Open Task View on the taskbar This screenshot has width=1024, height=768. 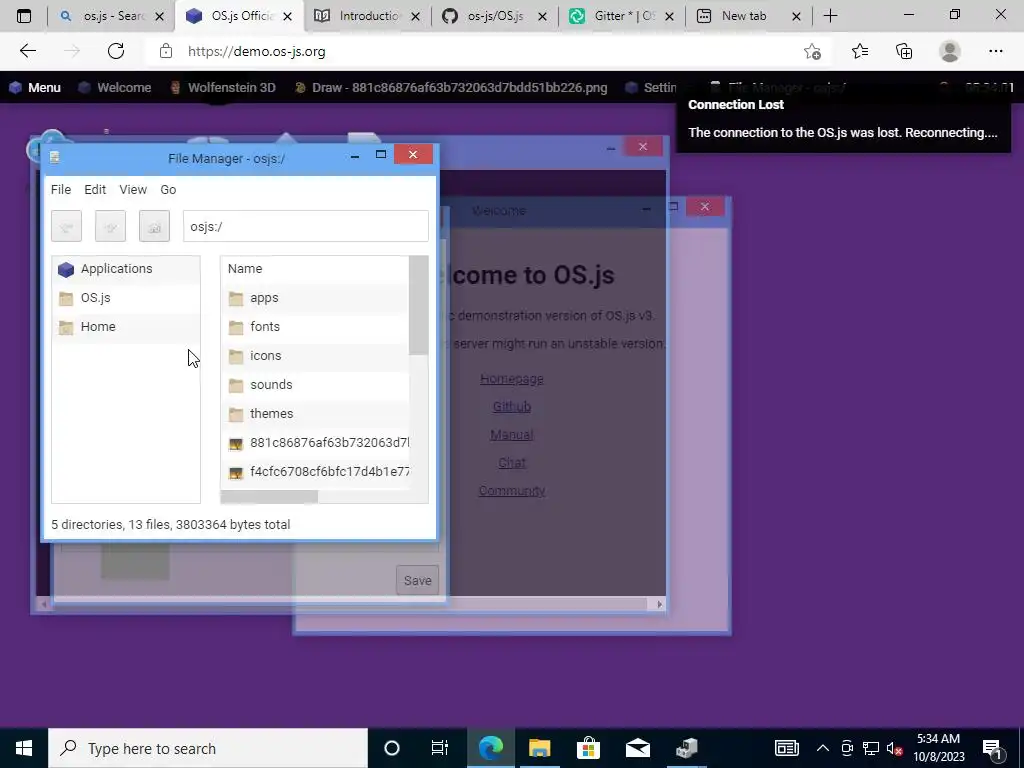[x=440, y=748]
